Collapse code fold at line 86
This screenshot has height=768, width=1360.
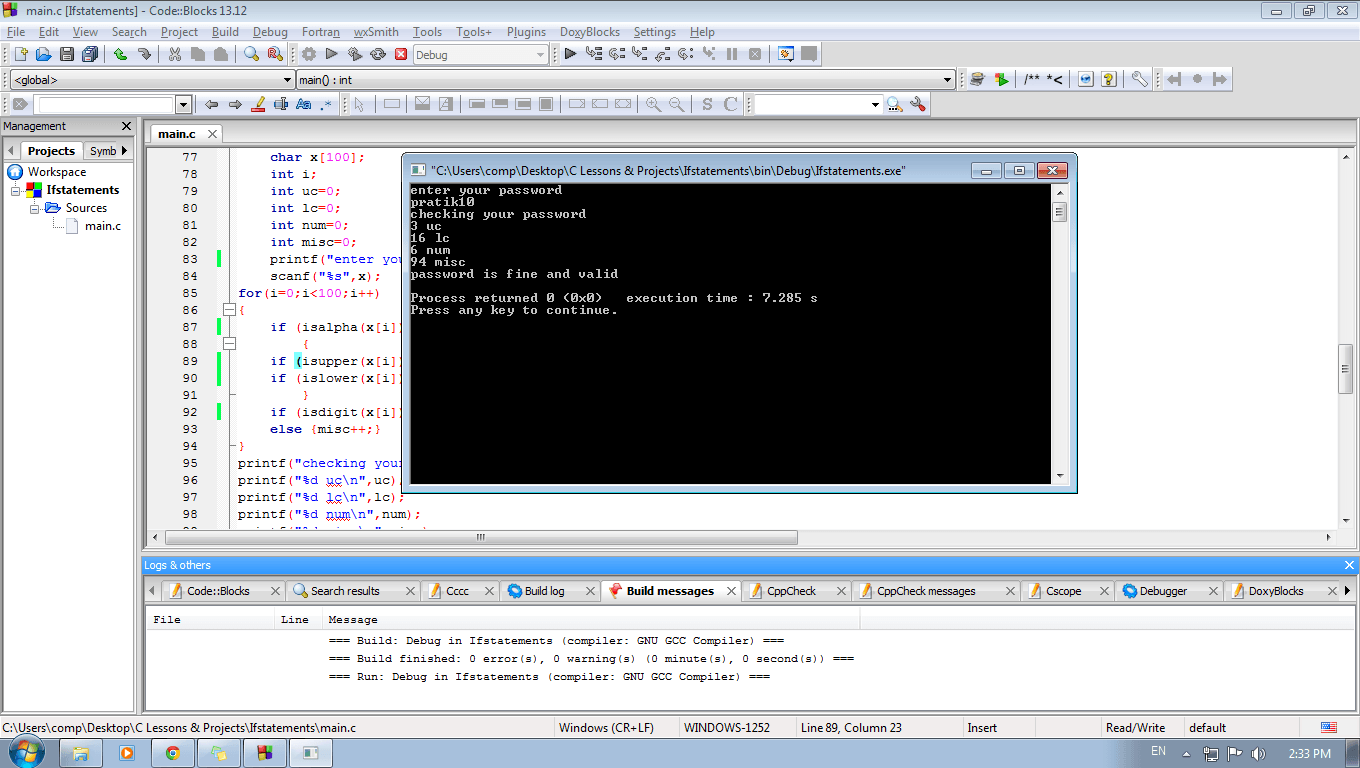coord(229,310)
